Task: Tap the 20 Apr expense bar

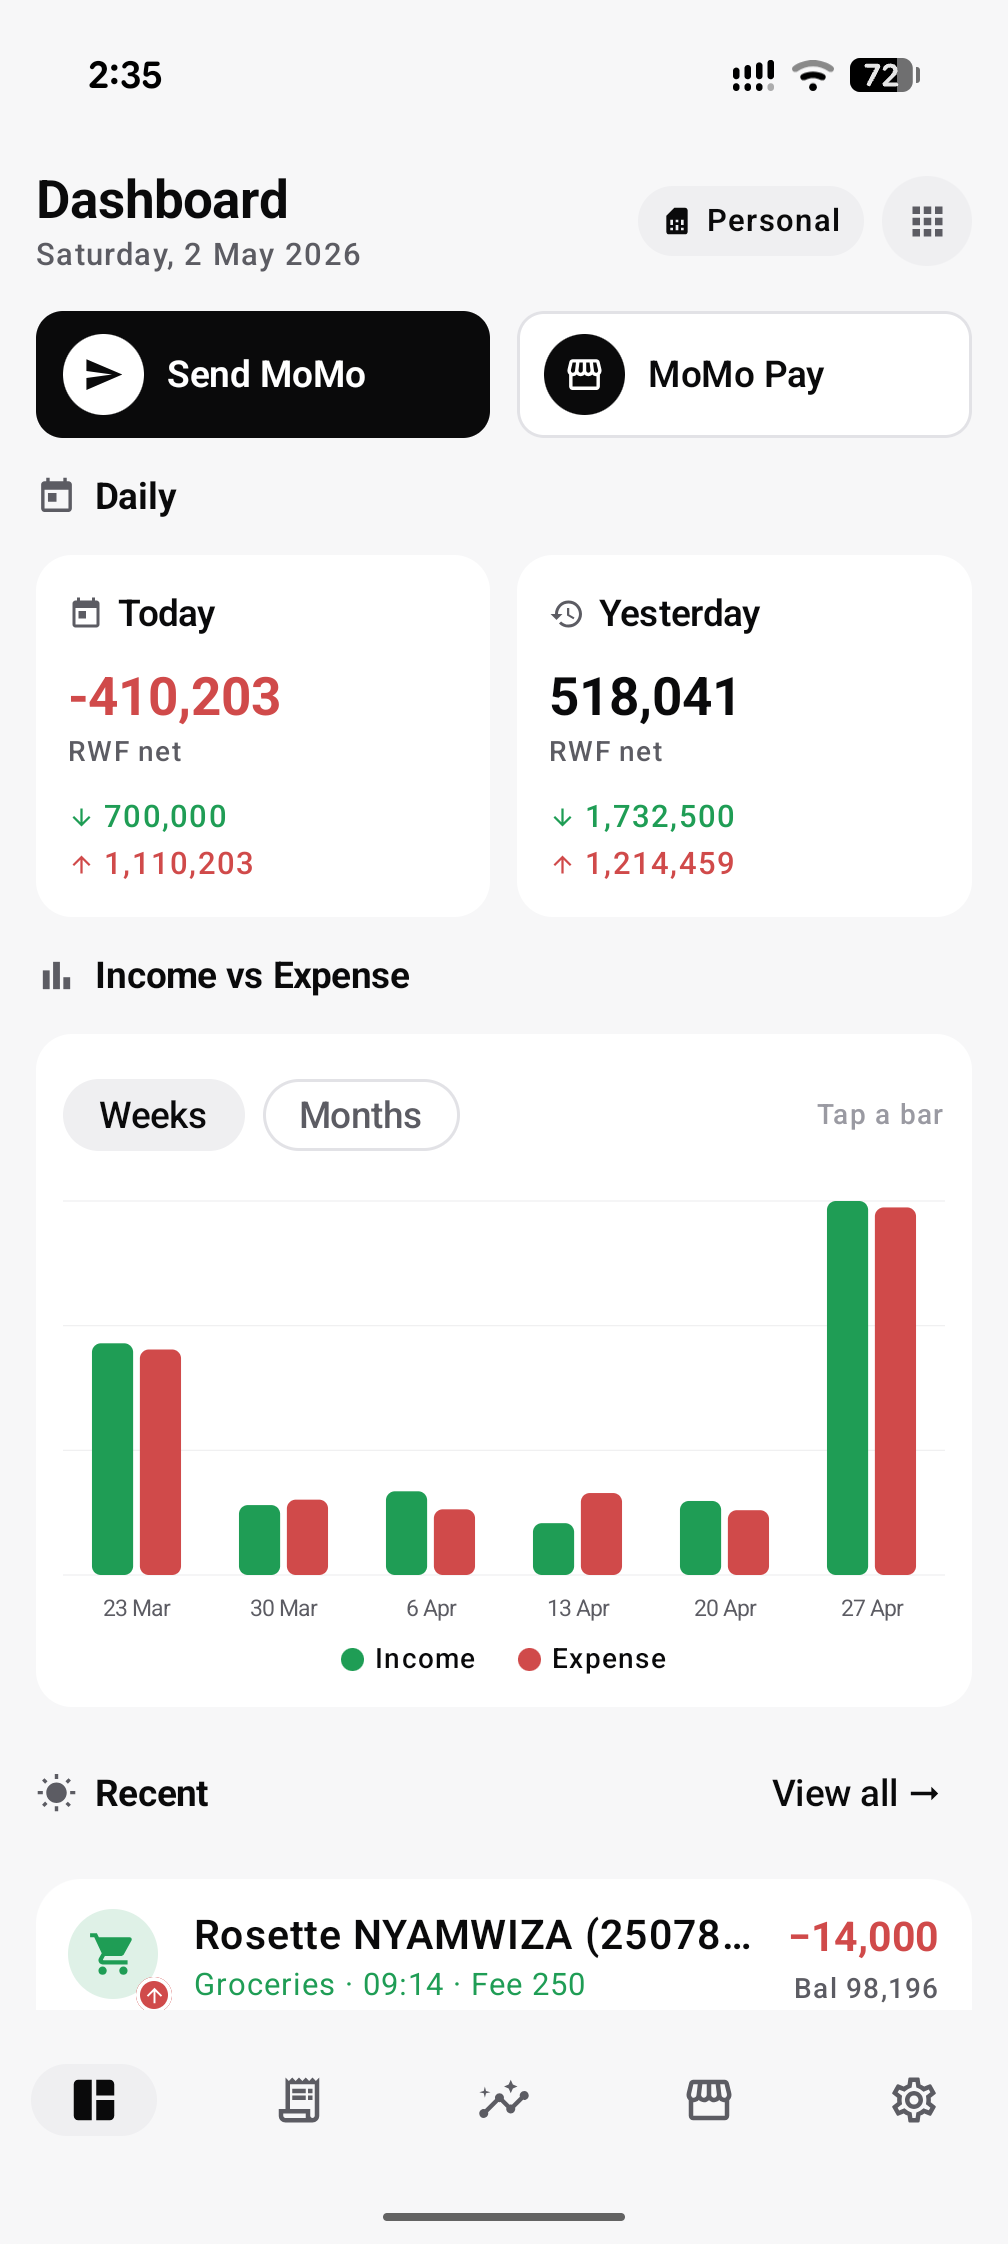Action: [748, 1542]
